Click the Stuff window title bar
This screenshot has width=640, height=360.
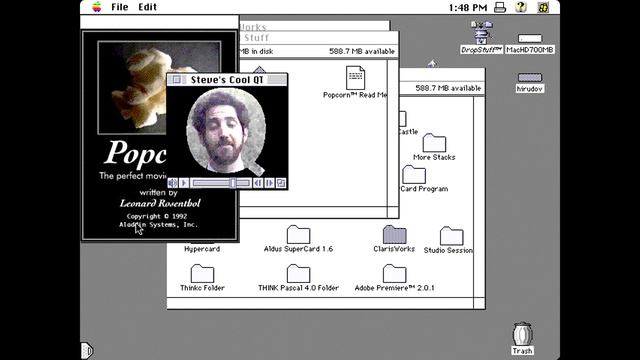pos(318,38)
